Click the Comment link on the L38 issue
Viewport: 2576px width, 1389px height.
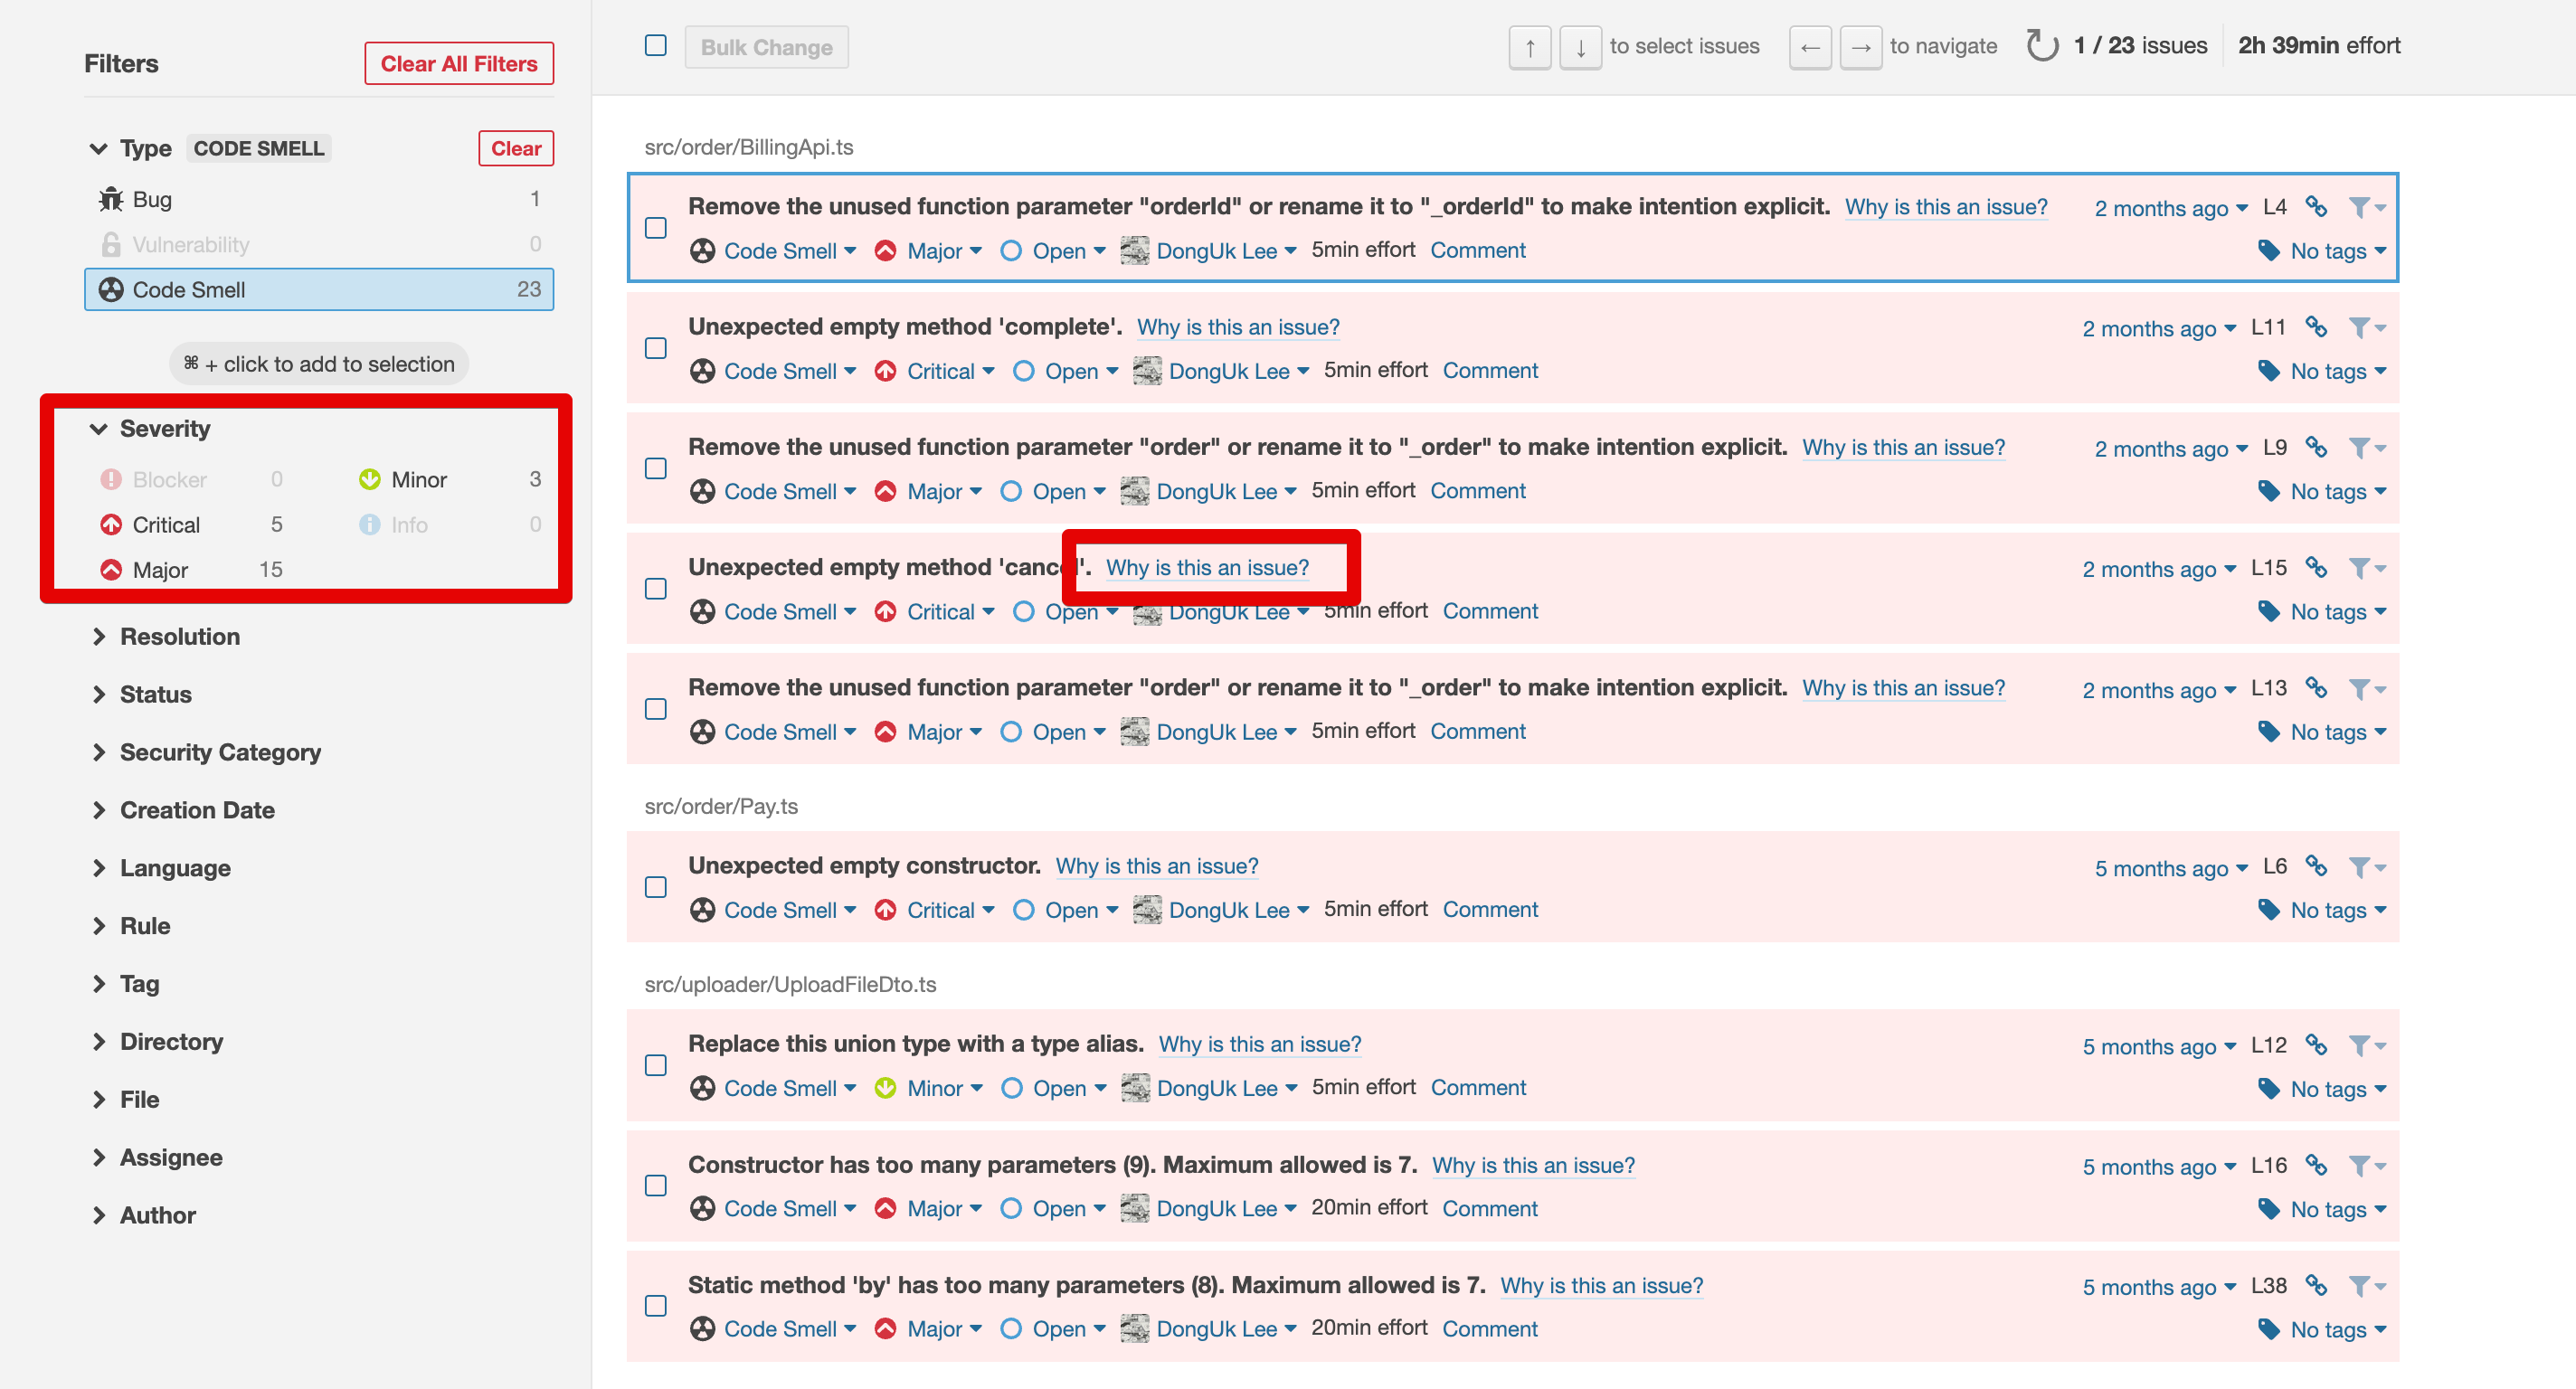(x=1489, y=1328)
